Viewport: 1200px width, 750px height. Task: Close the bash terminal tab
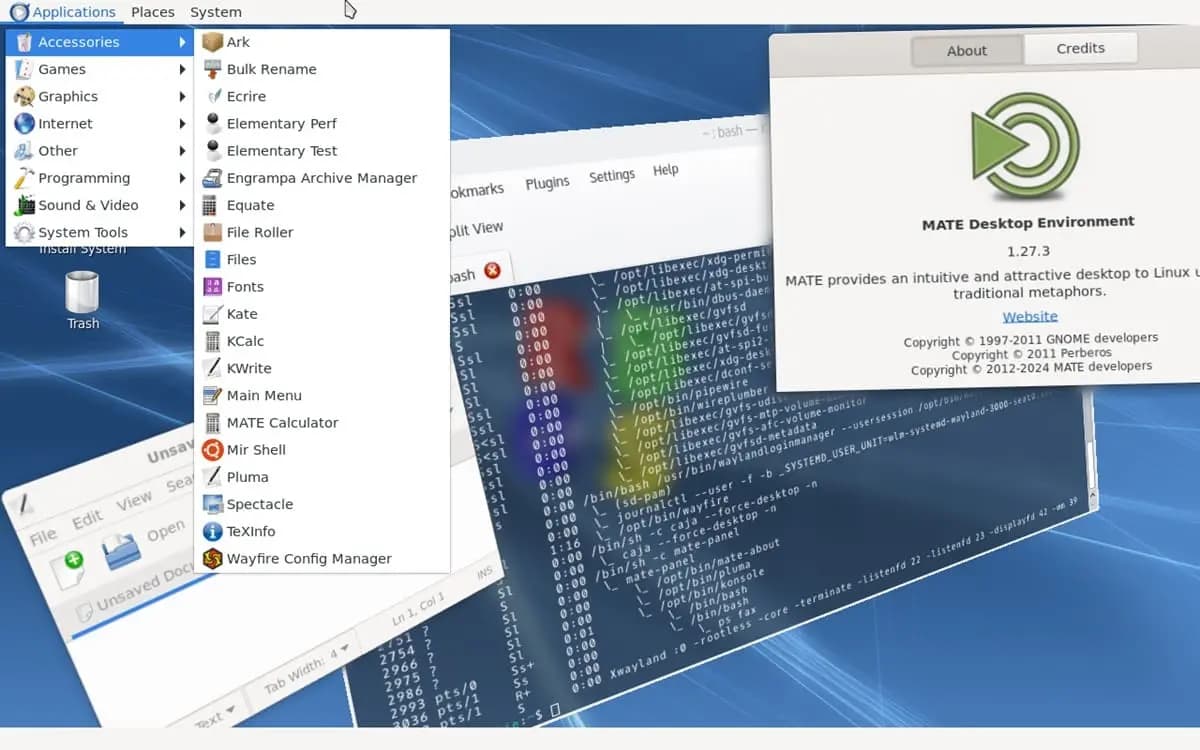(x=492, y=270)
